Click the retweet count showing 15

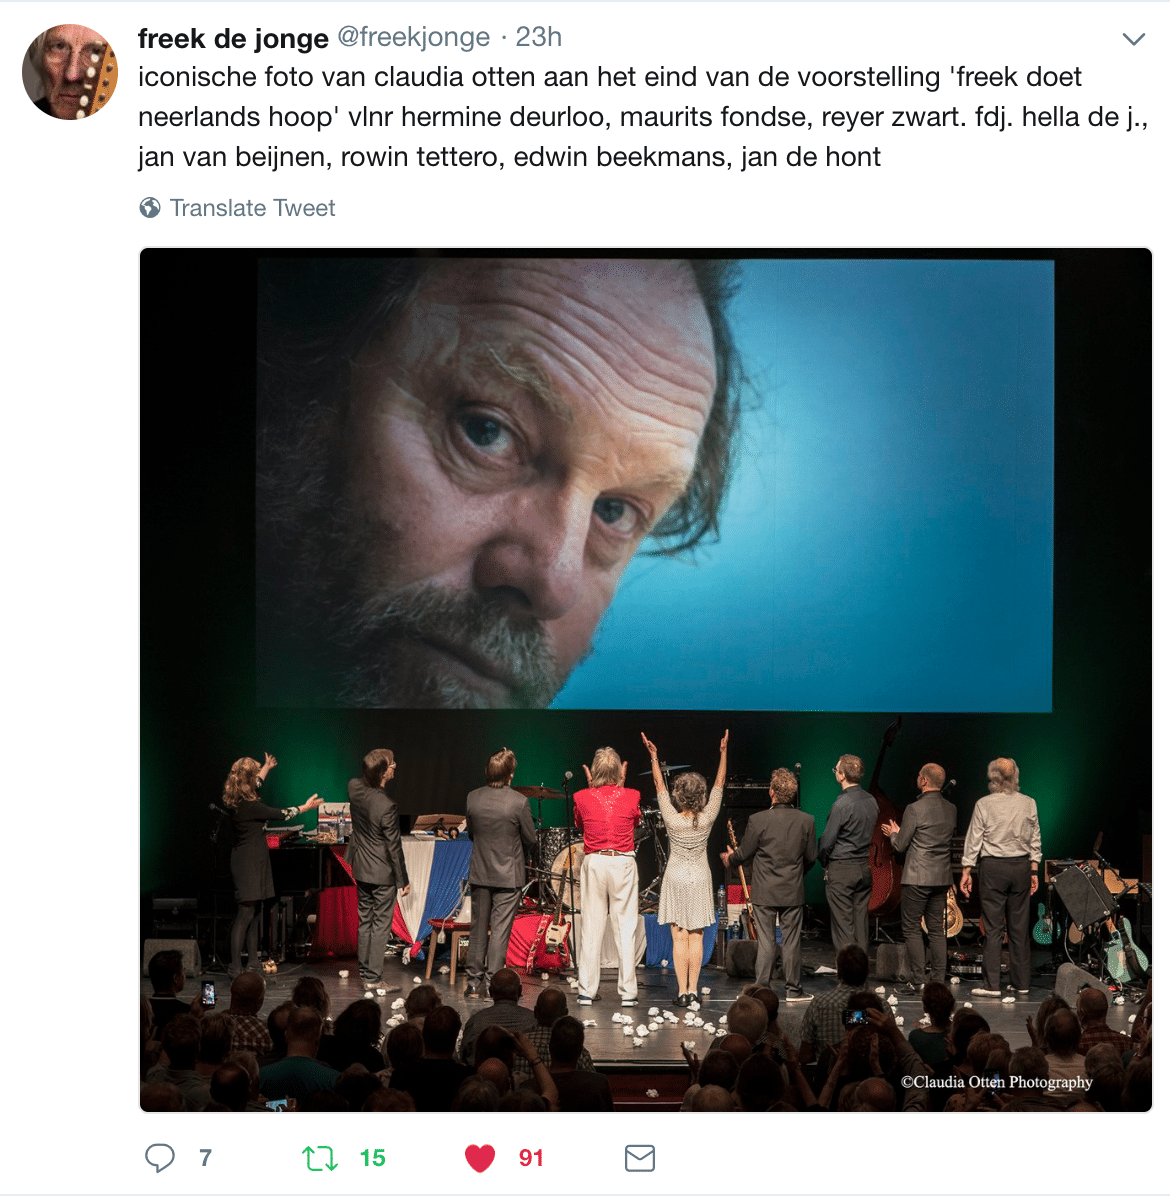(372, 1158)
